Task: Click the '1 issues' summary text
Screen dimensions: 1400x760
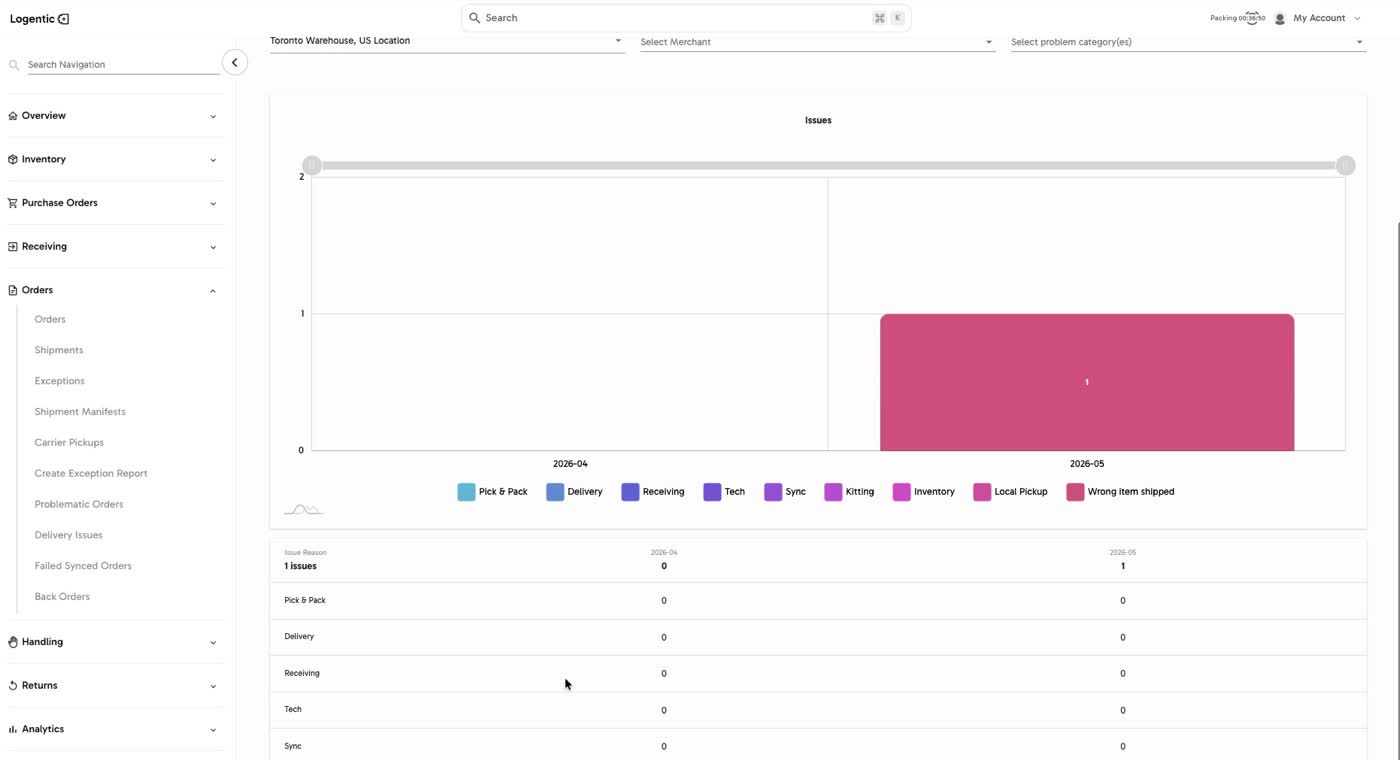Action: coord(300,566)
